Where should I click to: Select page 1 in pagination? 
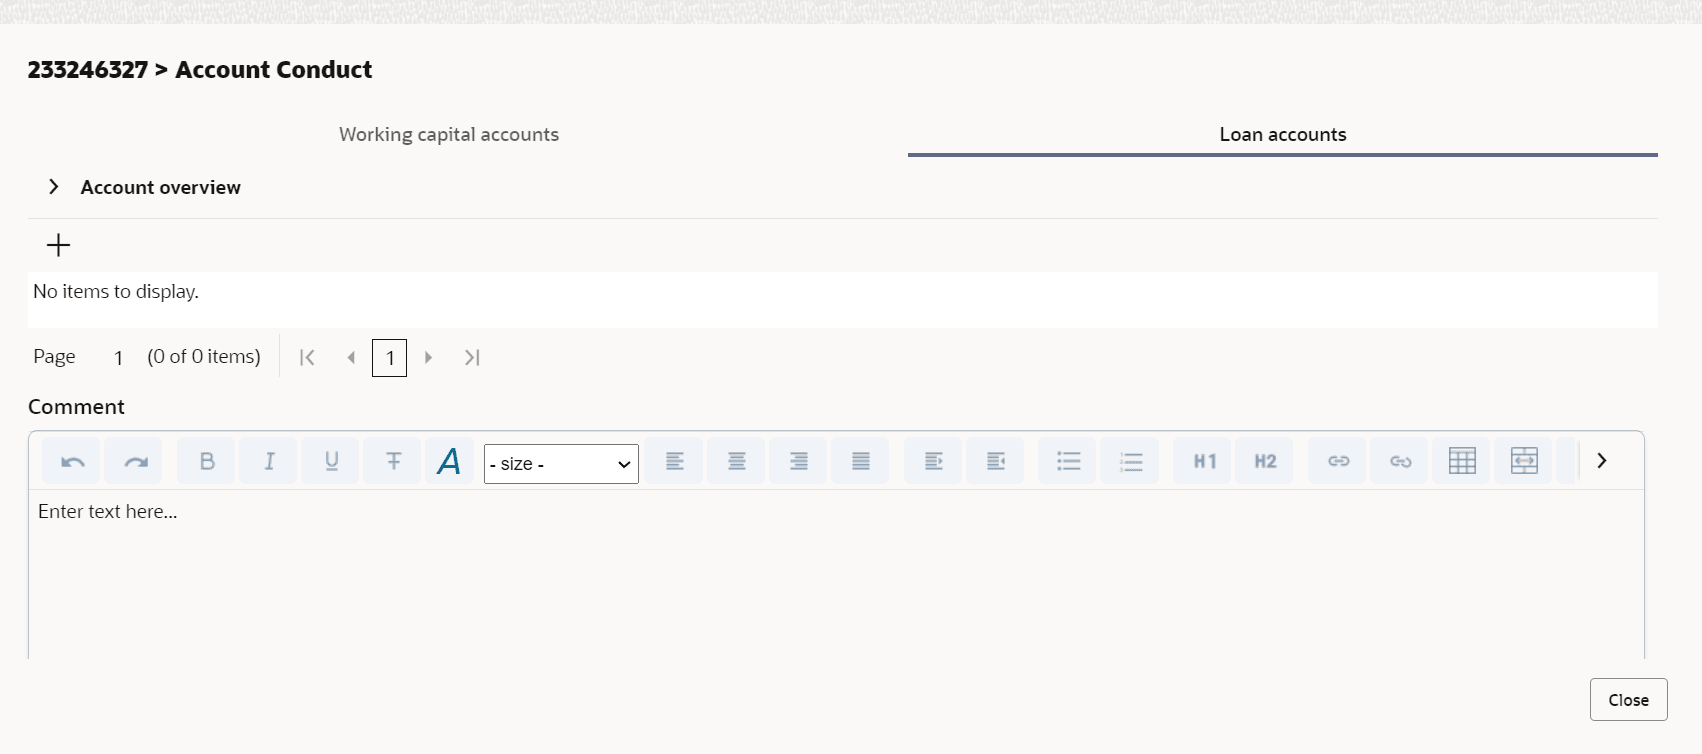coord(390,358)
